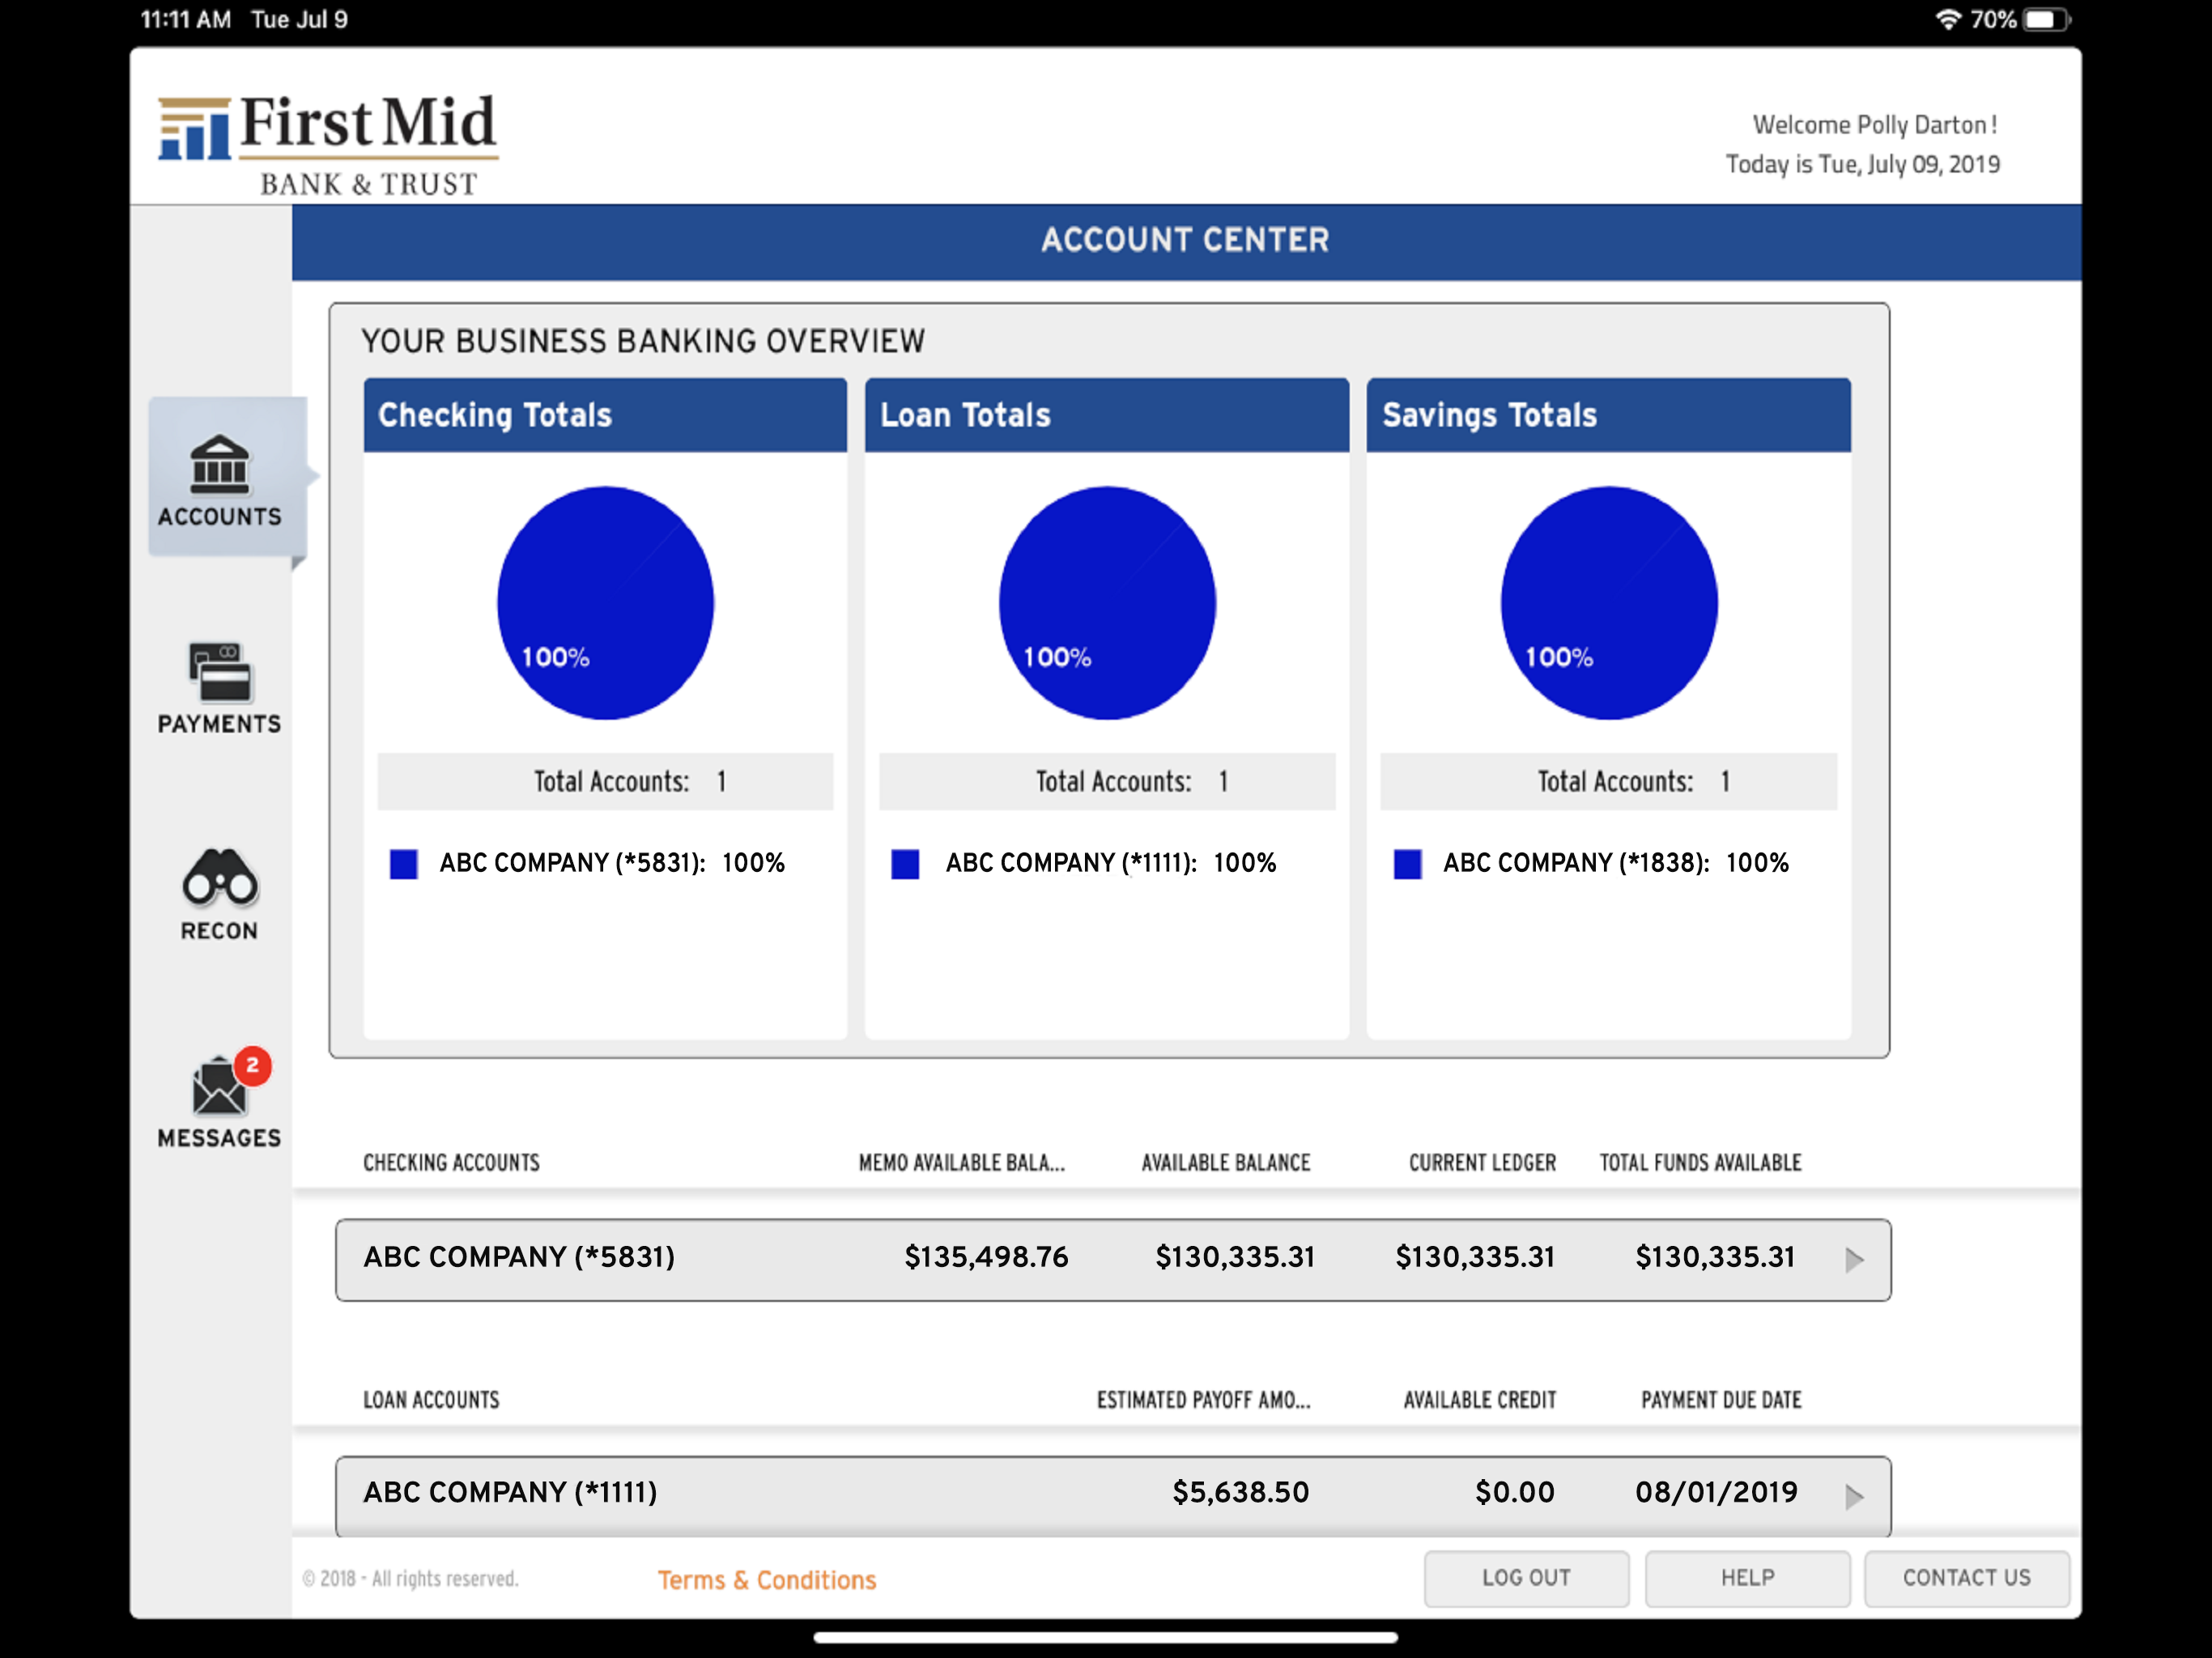
Task: Tap the battery indicator icon
Action: click(2046, 19)
